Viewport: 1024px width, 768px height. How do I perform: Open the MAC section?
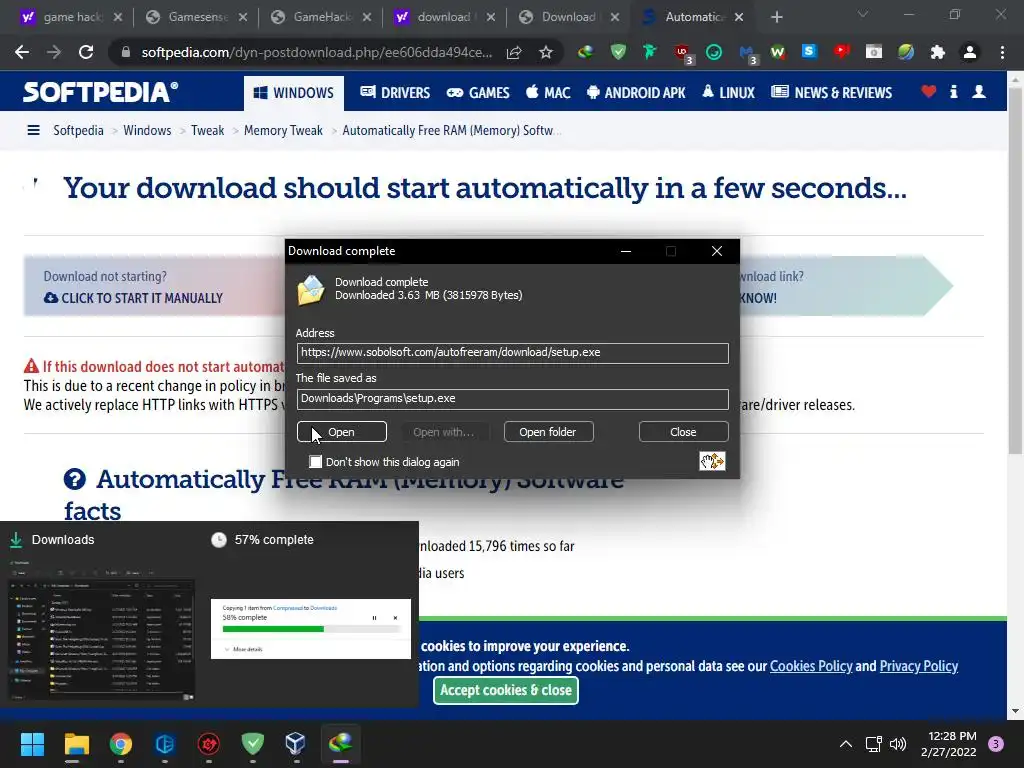click(x=548, y=93)
